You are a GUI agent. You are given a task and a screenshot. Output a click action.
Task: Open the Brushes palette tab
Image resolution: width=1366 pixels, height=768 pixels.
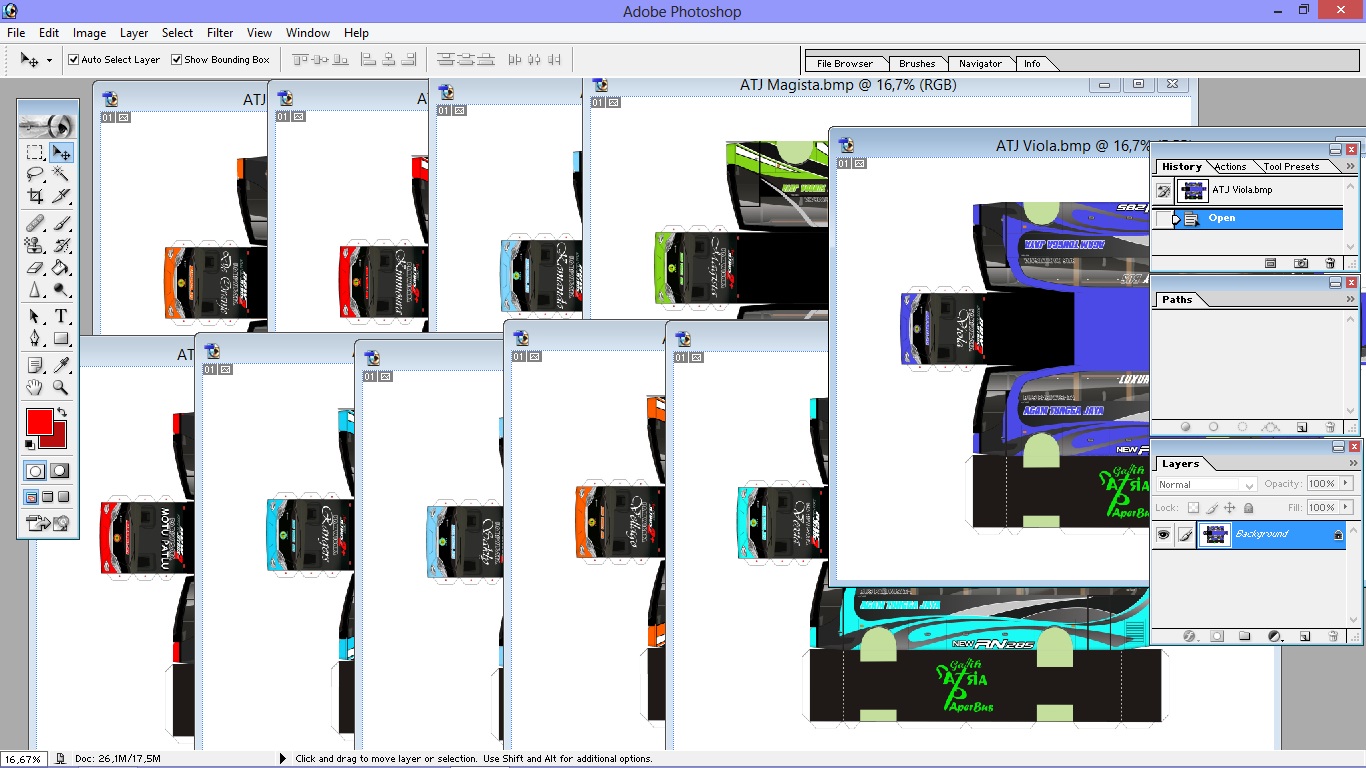(917, 63)
